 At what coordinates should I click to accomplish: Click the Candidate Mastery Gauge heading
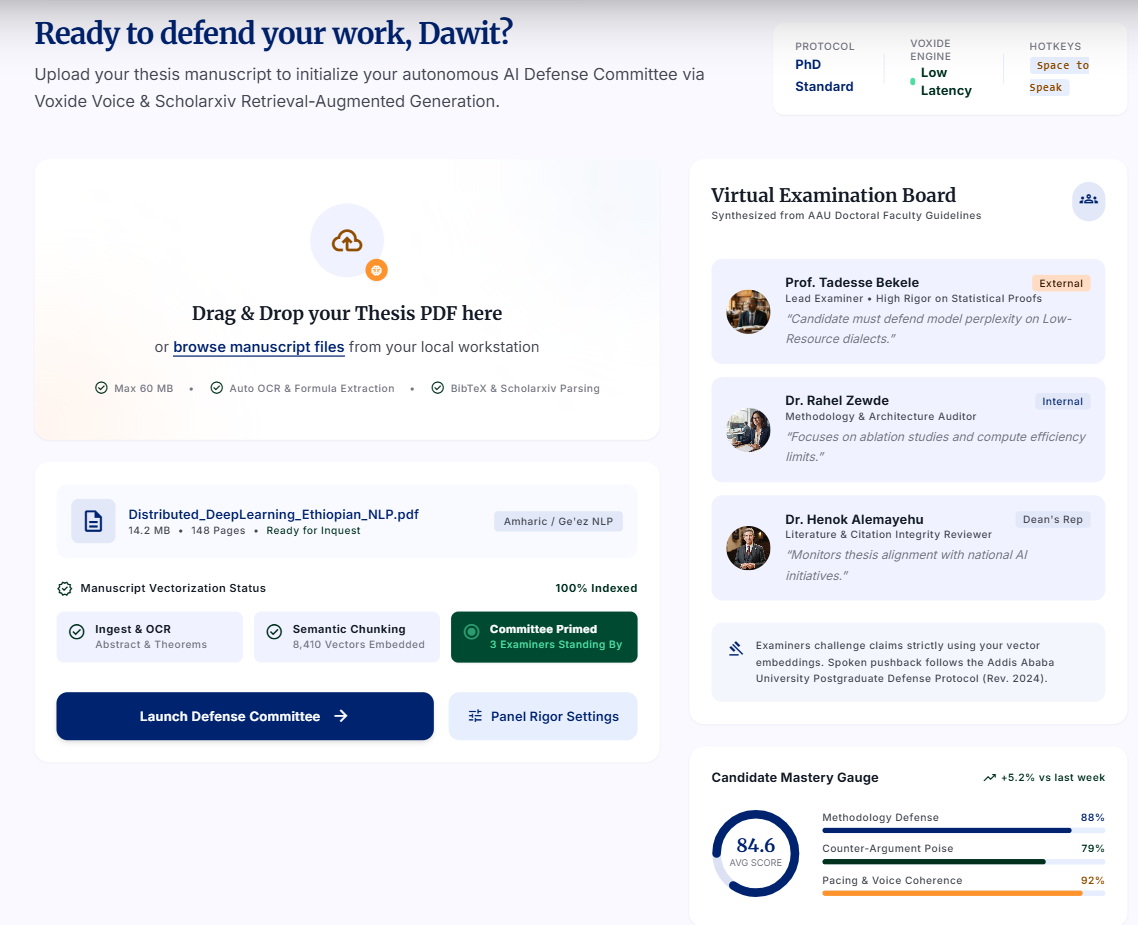click(795, 778)
